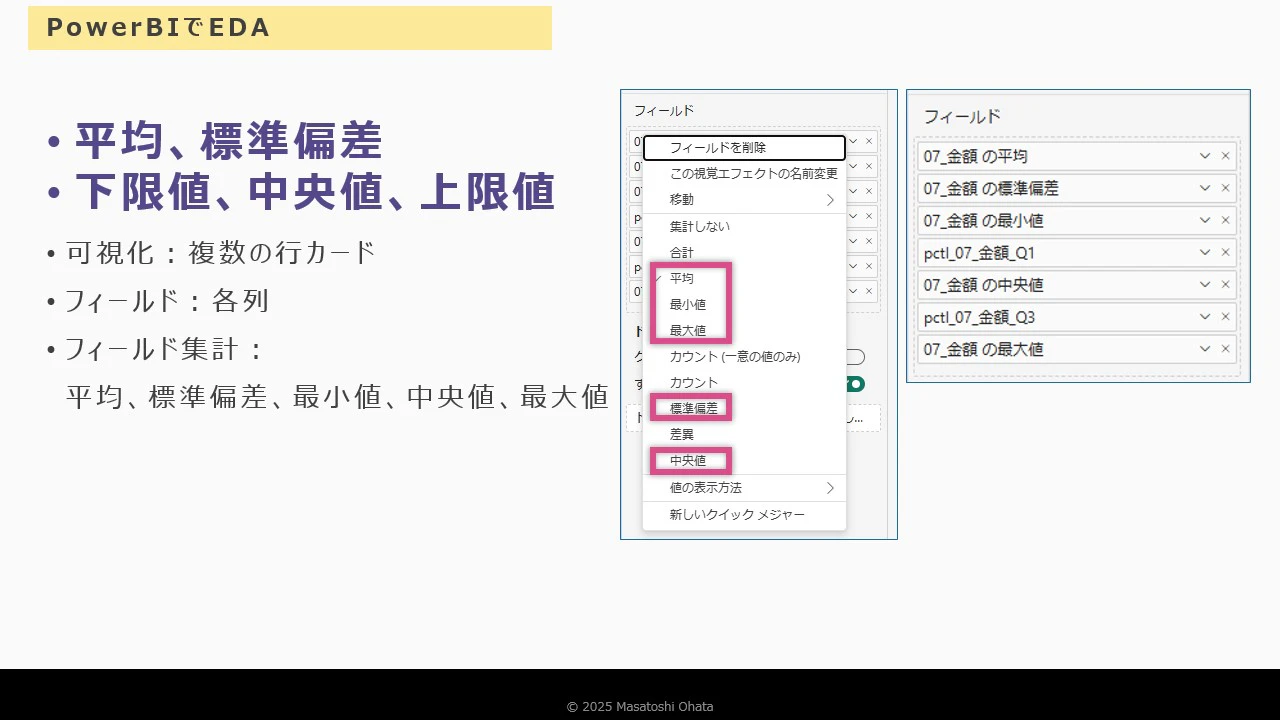
Task: Choose フィールドを削除 from the context menu
Action: pyautogui.click(x=744, y=148)
